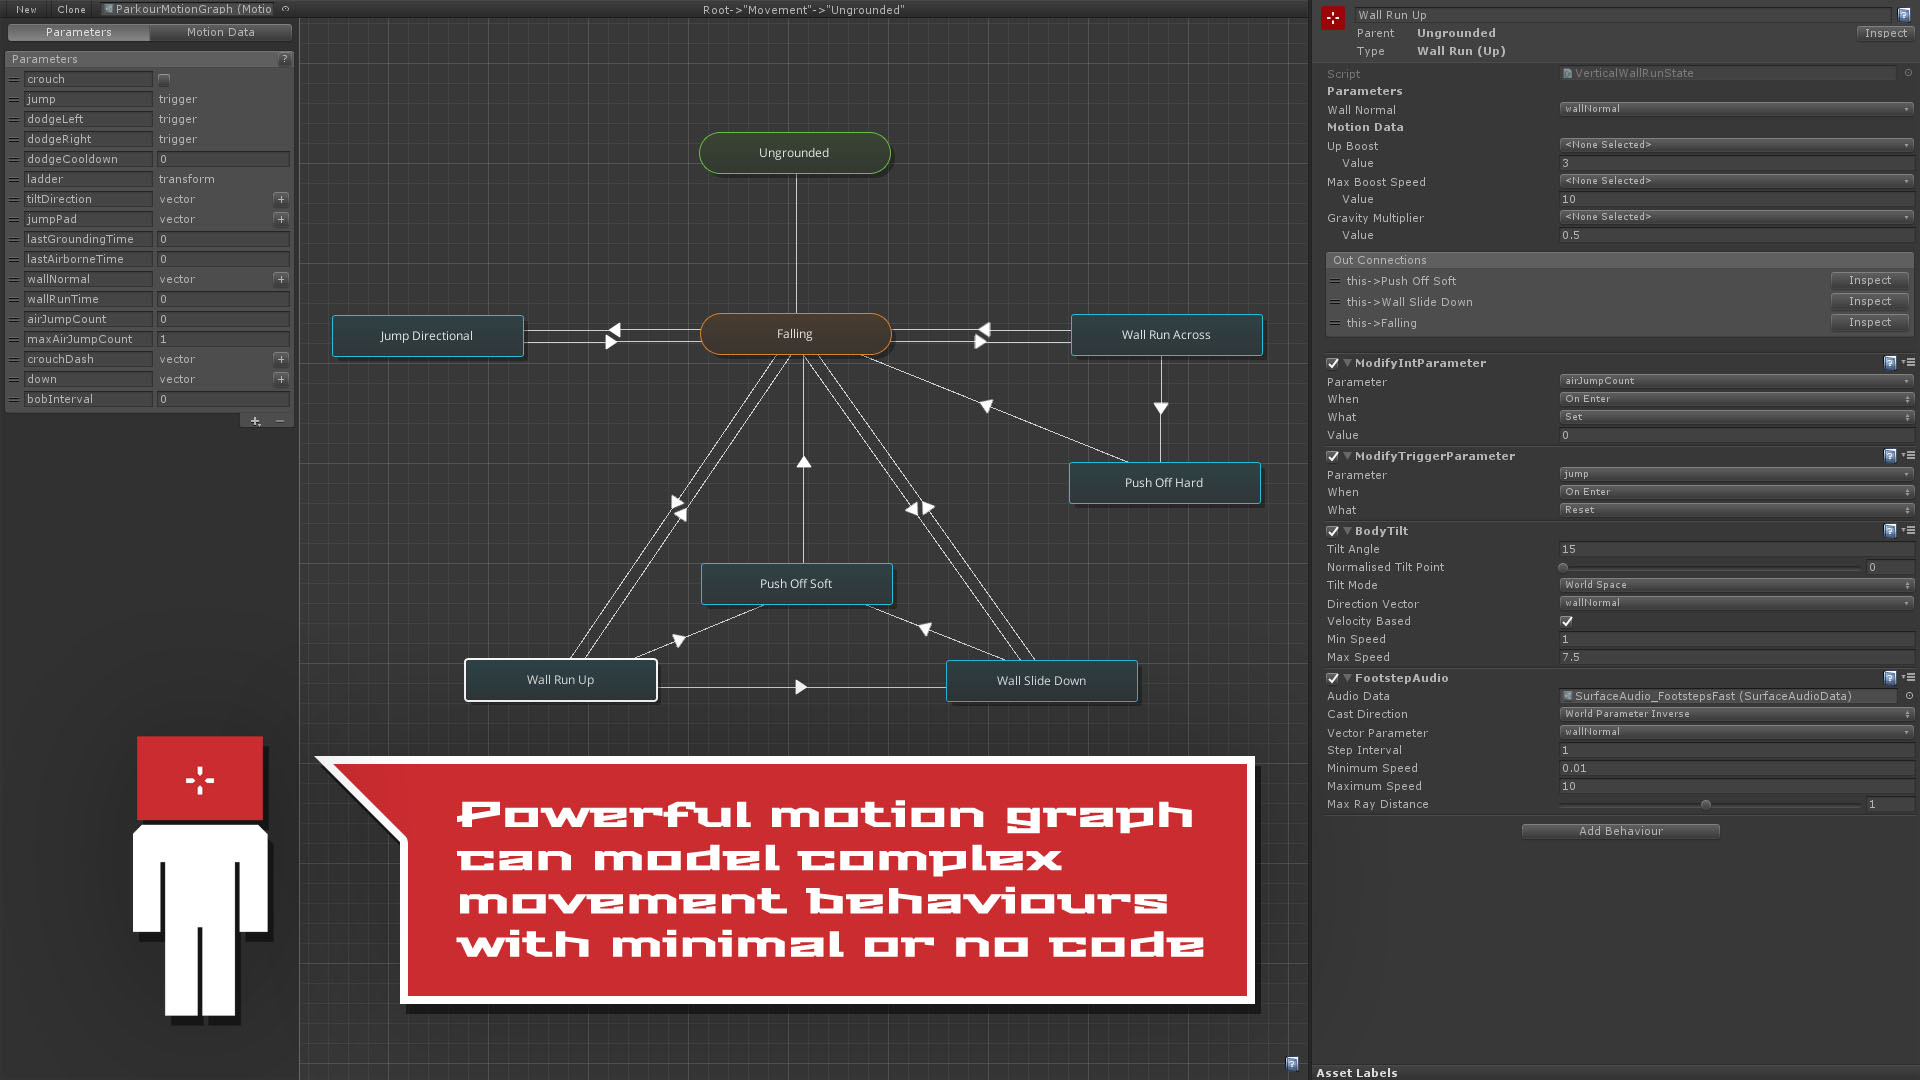Screen dimensions: 1920x1080
Task: Open help for the Parameters panel
Action: (x=285, y=59)
